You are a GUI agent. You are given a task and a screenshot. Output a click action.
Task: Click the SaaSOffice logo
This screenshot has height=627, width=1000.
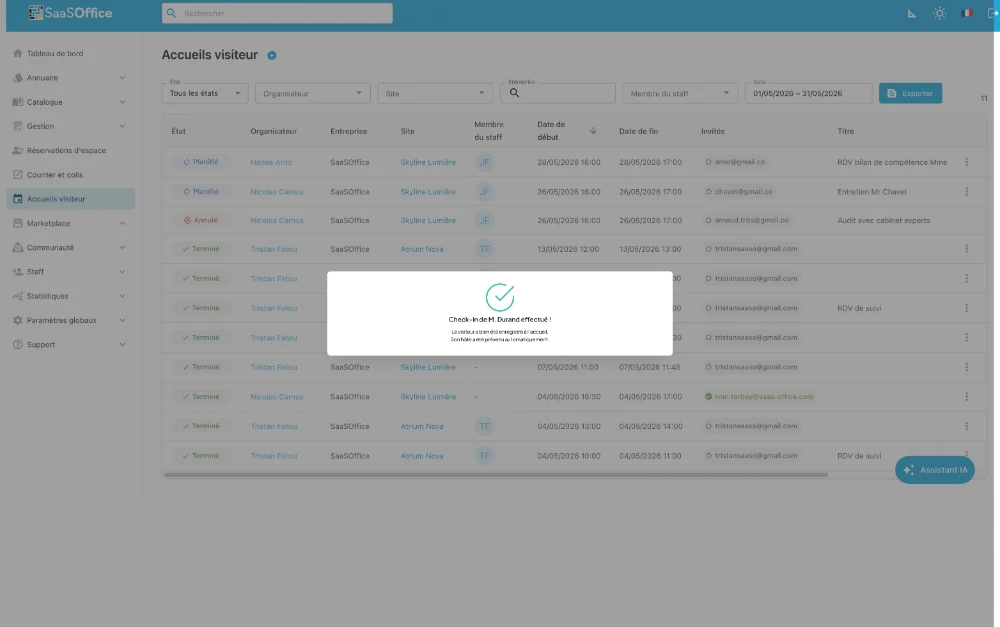tap(70, 13)
